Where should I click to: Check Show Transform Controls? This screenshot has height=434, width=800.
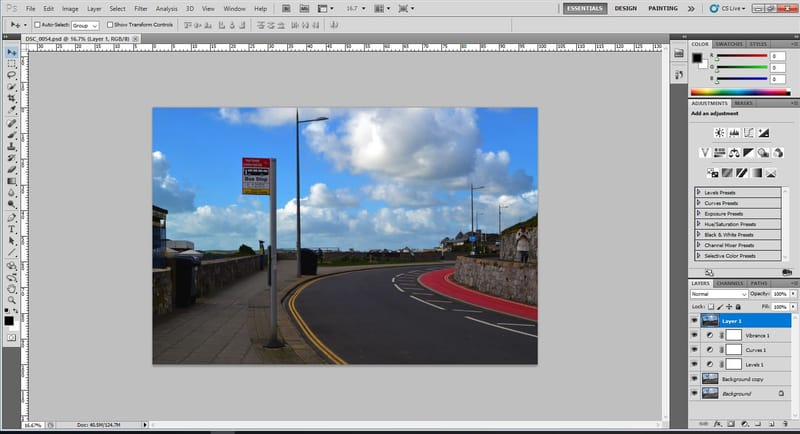click(x=109, y=24)
